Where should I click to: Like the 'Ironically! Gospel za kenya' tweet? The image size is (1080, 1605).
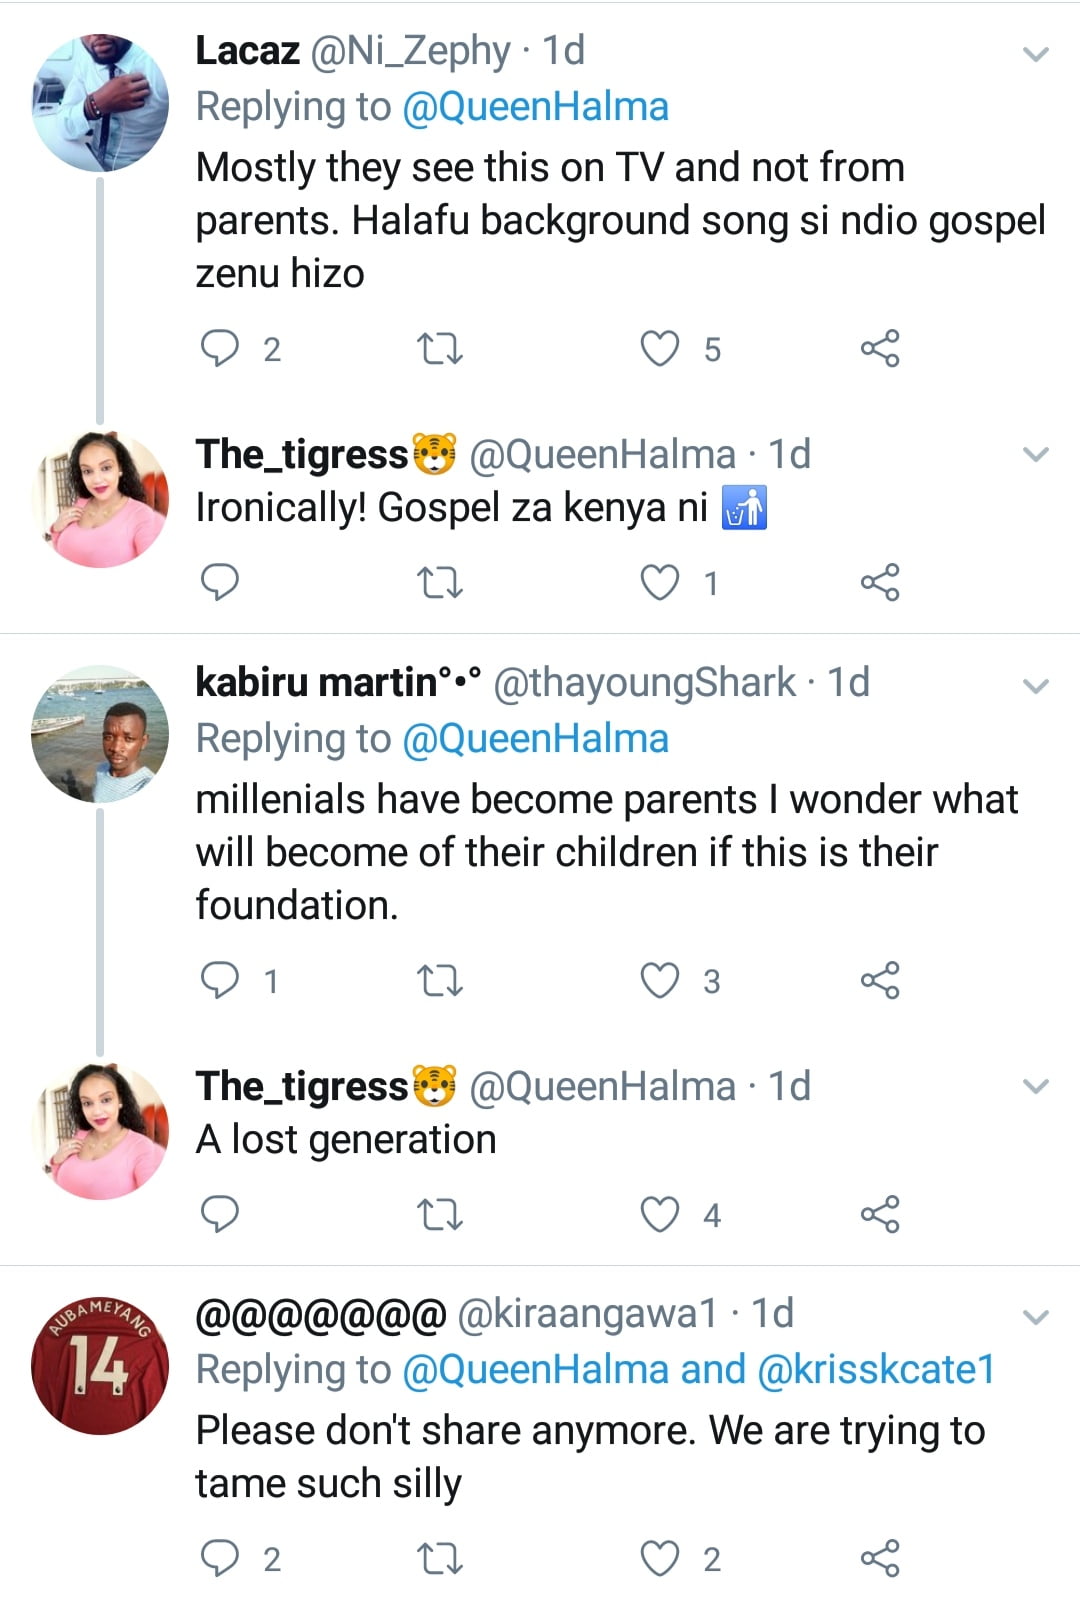tap(660, 582)
